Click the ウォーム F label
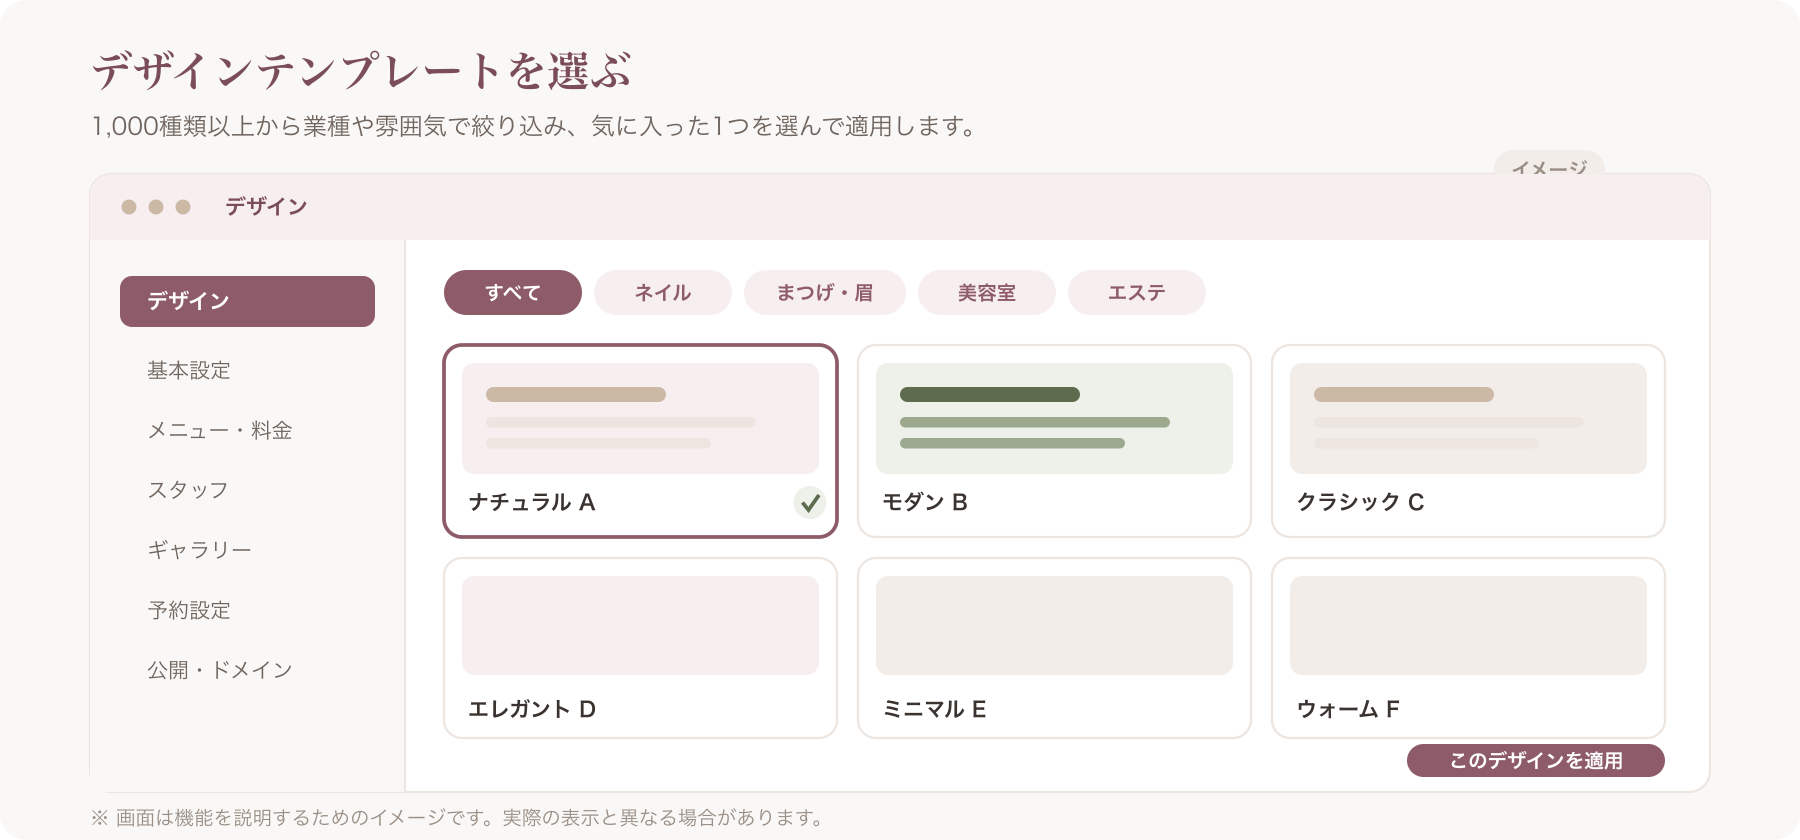Image resolution: width=1800 pixels, height=840 pixels. 1348,709
